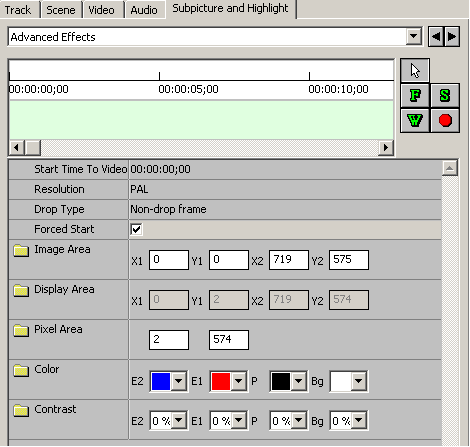The width and height of the screenshot is (470, 447).
Task: Click the Image Area X2 input field
Action: point(289,260)
